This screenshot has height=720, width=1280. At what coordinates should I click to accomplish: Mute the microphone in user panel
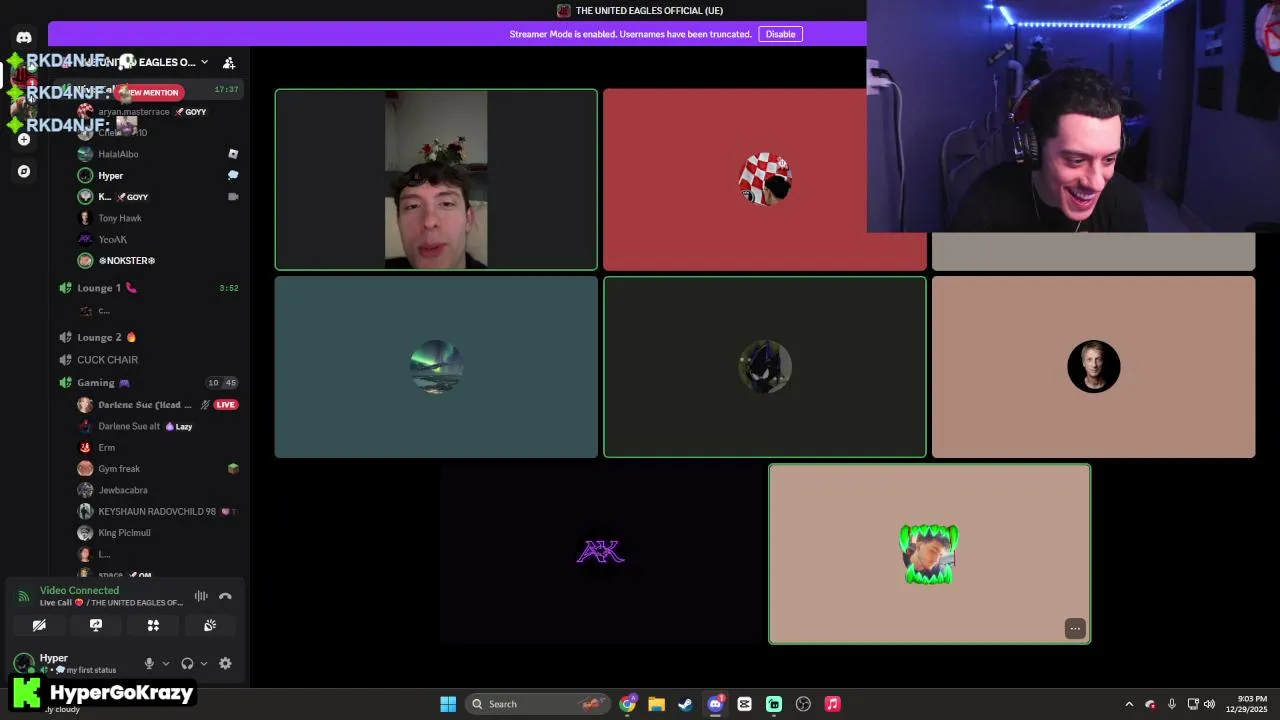pyautogui.click(x=149, y=663)
